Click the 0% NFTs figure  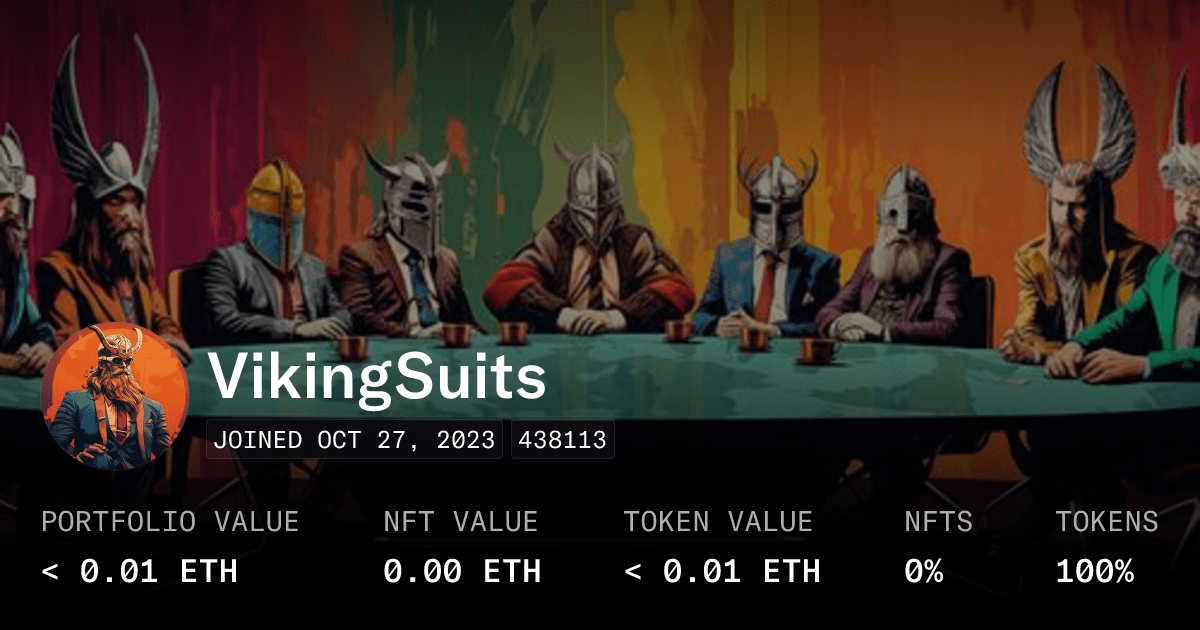[924, 571]
